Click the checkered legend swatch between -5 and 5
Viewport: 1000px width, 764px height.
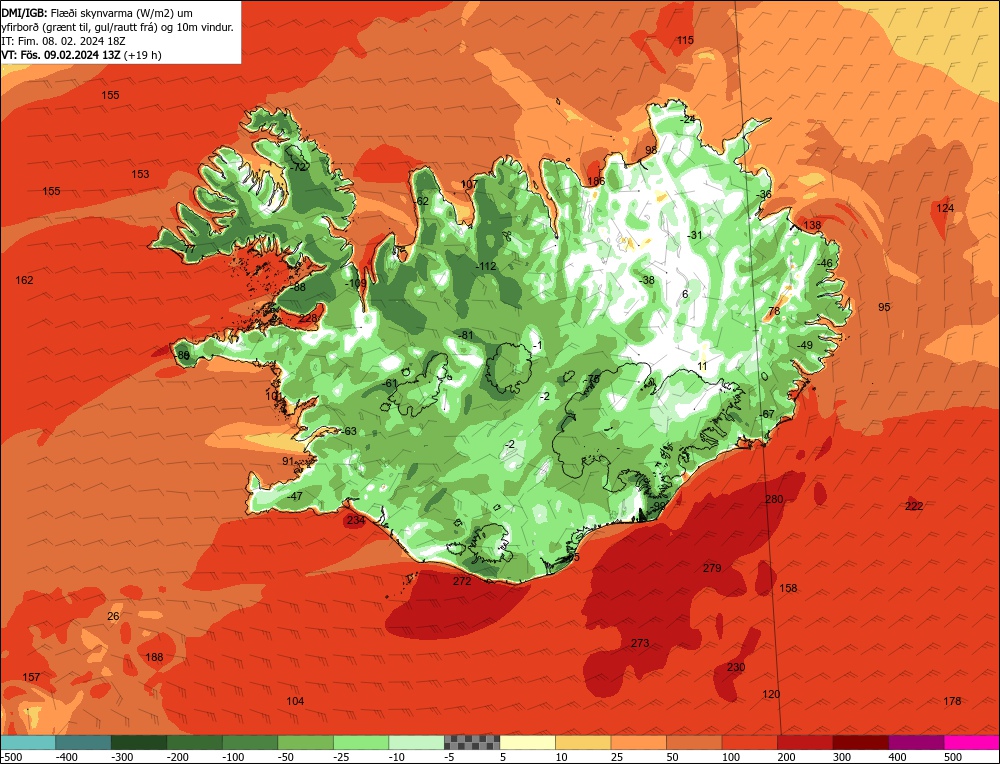click(x=472, y=743)
